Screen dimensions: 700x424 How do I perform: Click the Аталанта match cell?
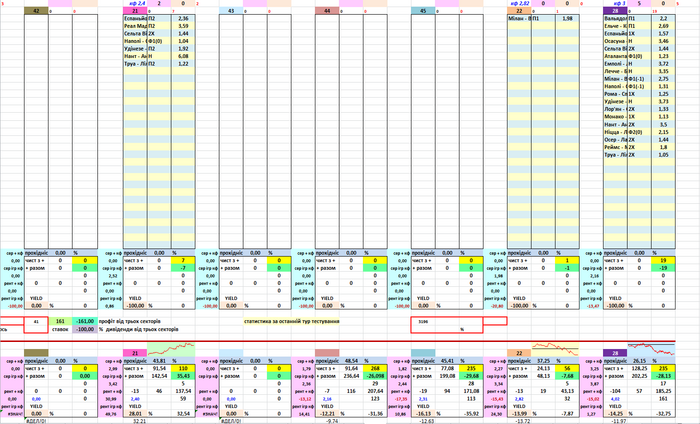coord(615,57)
